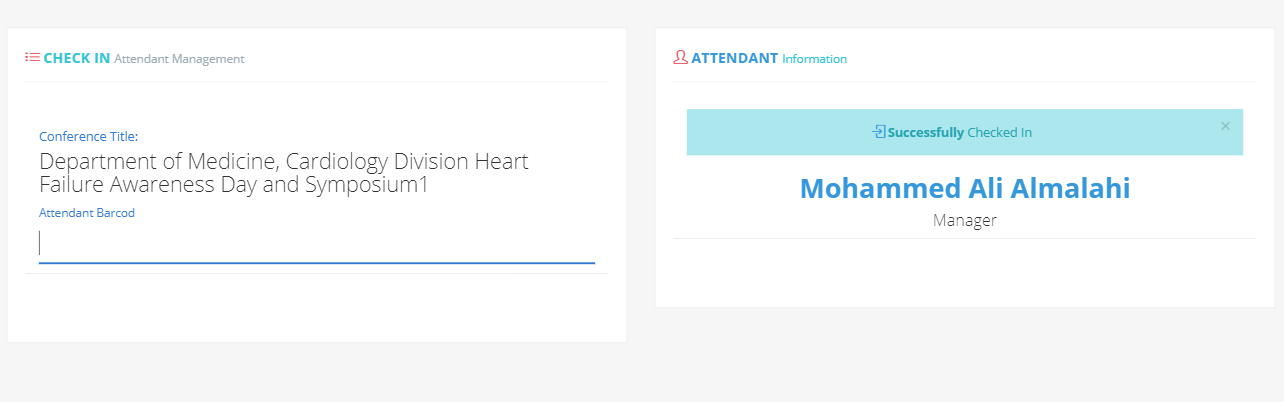Image resolution: width=1284 pixels, height=402 pixels.
Task: Dismiss the Successfully Checked In alert
Action: 1225,126
